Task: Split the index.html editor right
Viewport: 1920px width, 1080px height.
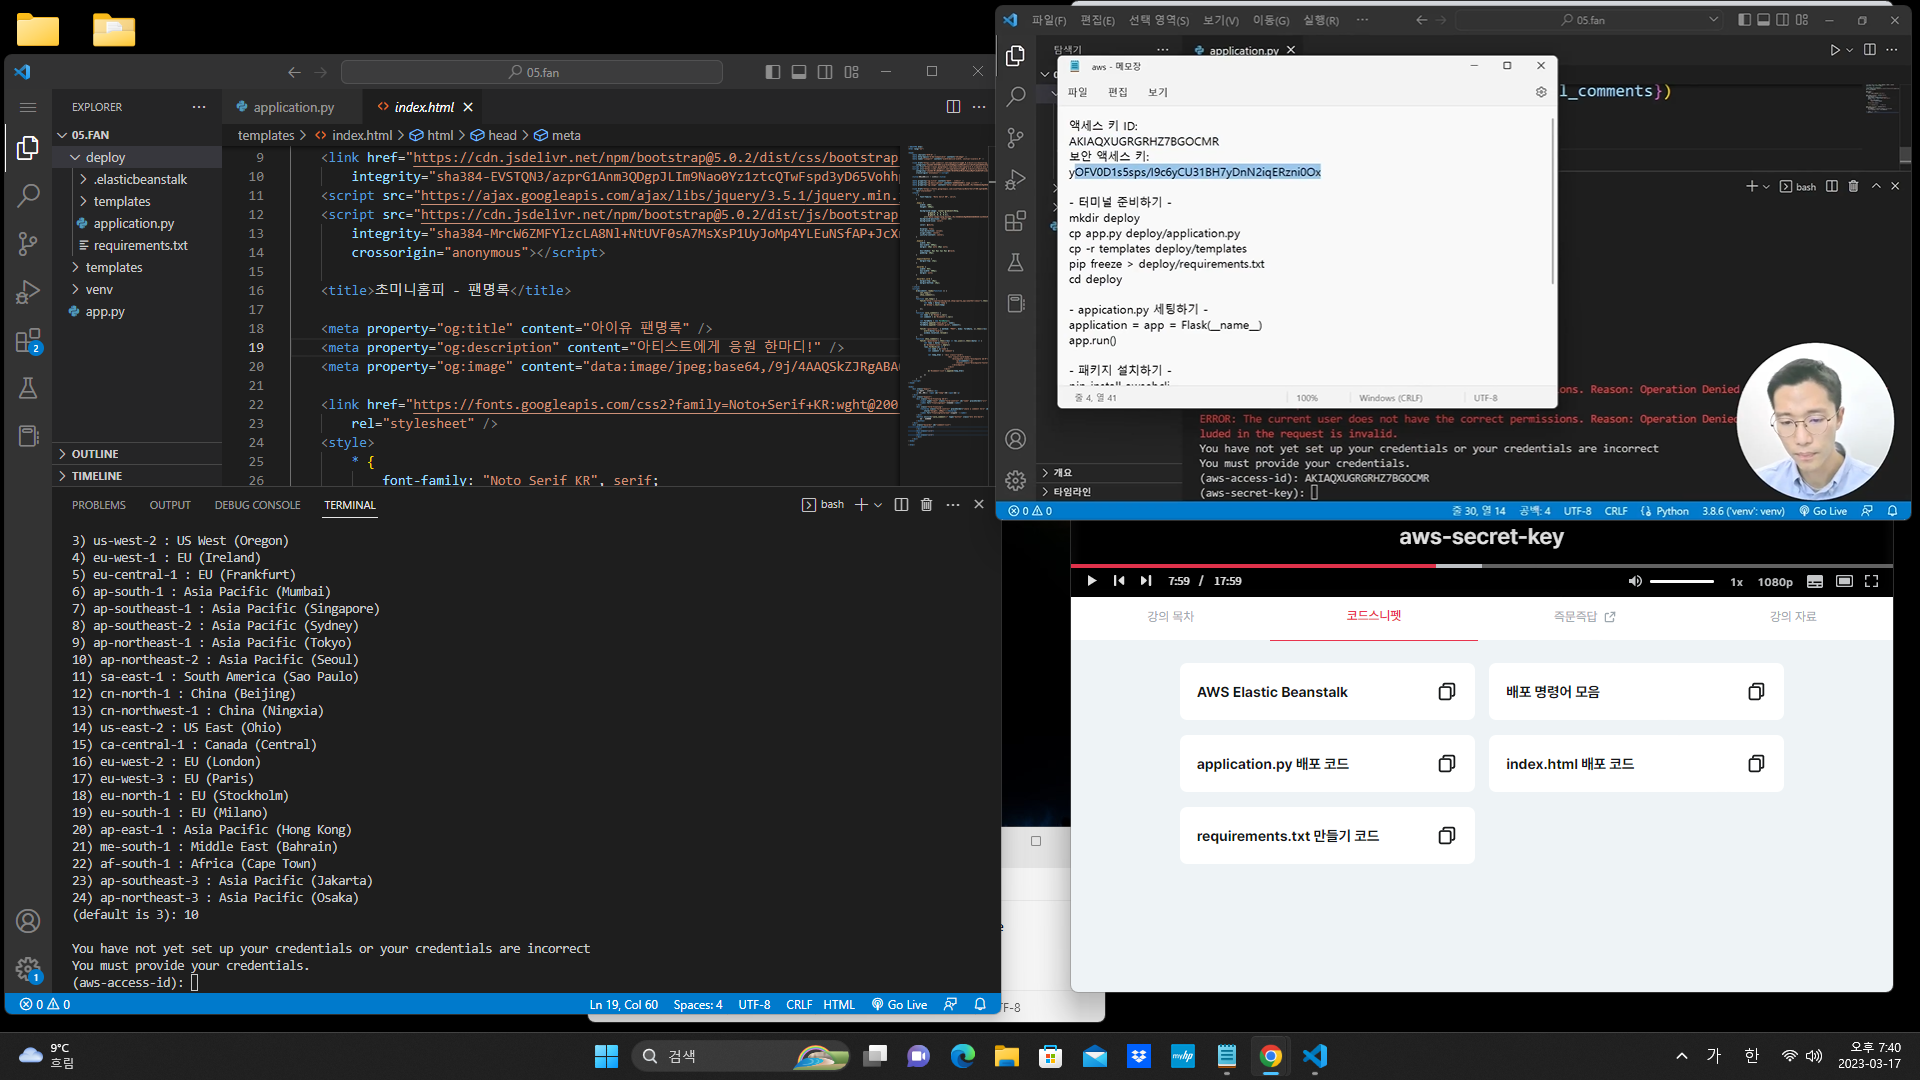Action: coord(953,107)
